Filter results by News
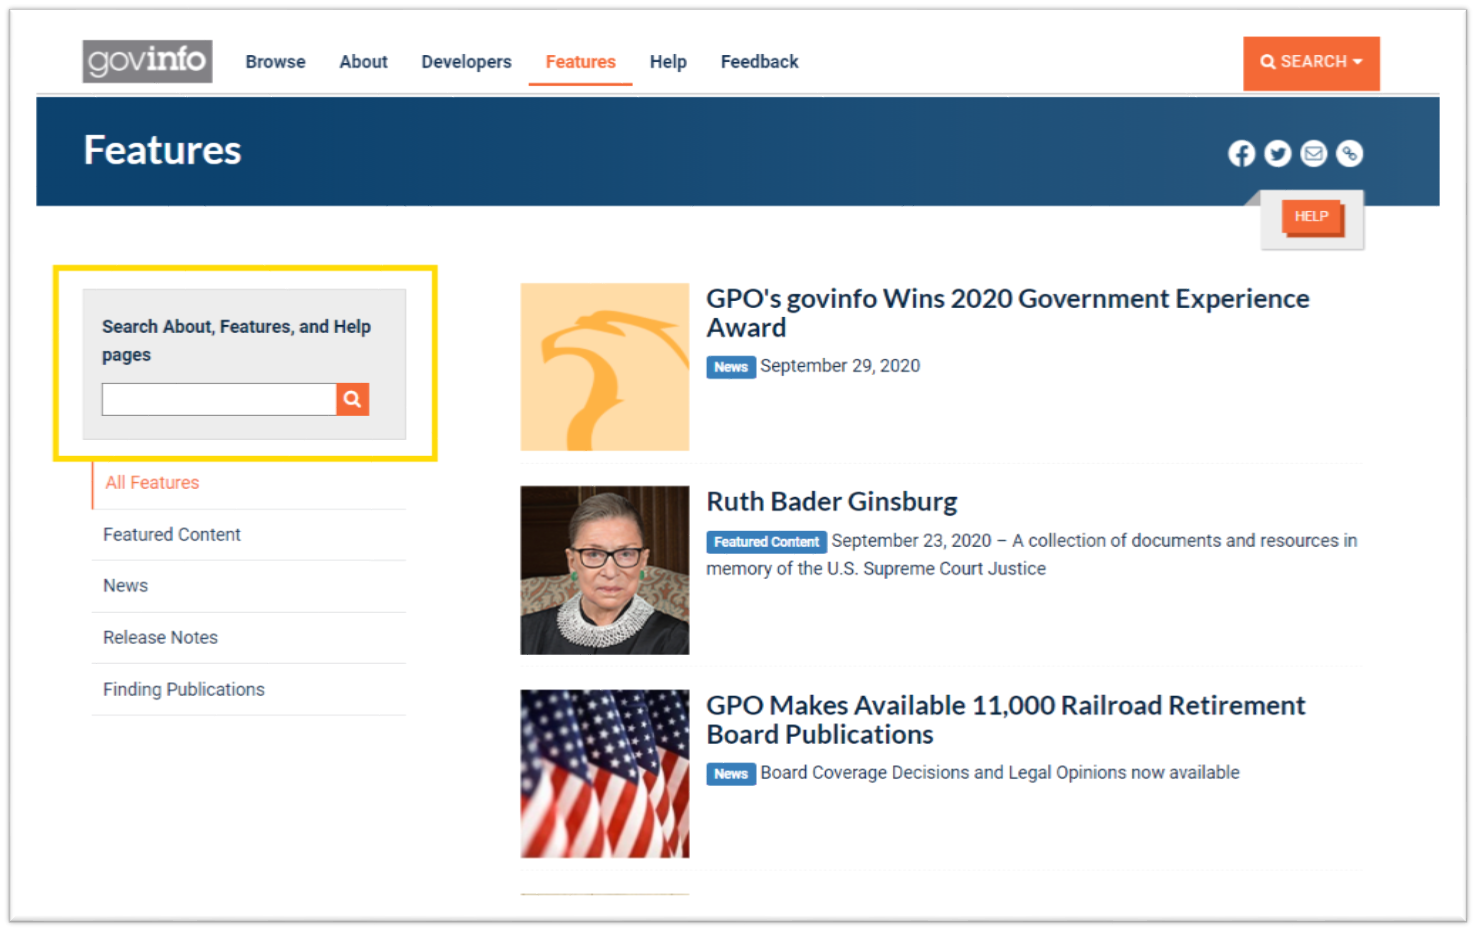 tap(124, 585)
